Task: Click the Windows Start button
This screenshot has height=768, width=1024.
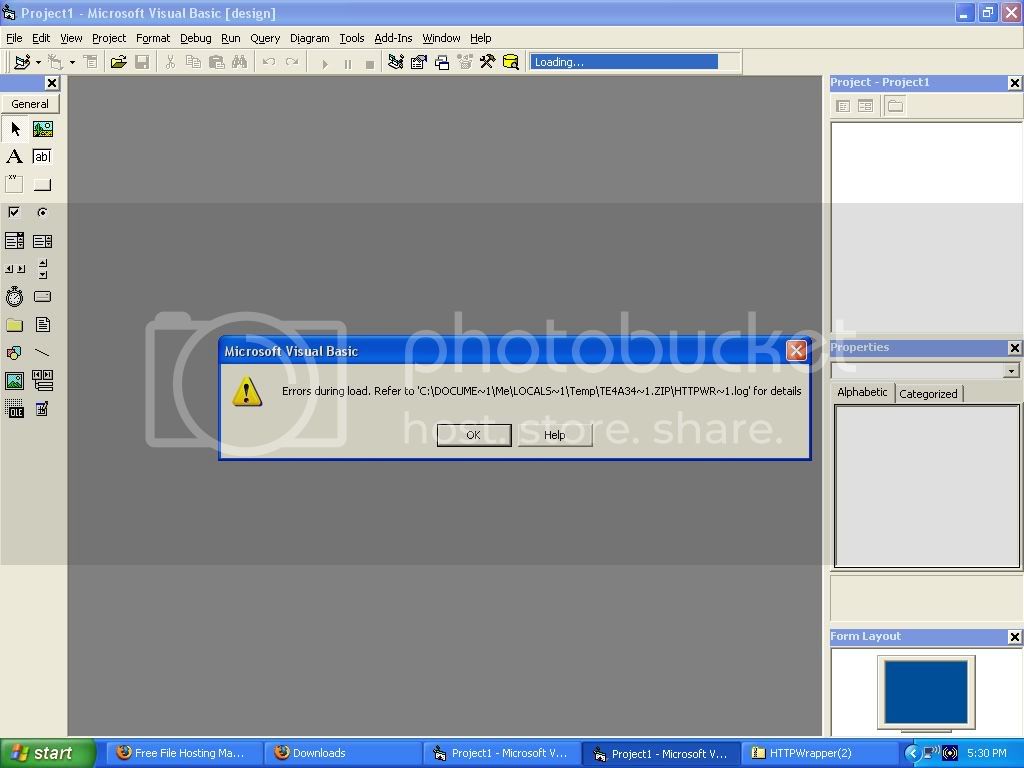Action: (47, 753)
